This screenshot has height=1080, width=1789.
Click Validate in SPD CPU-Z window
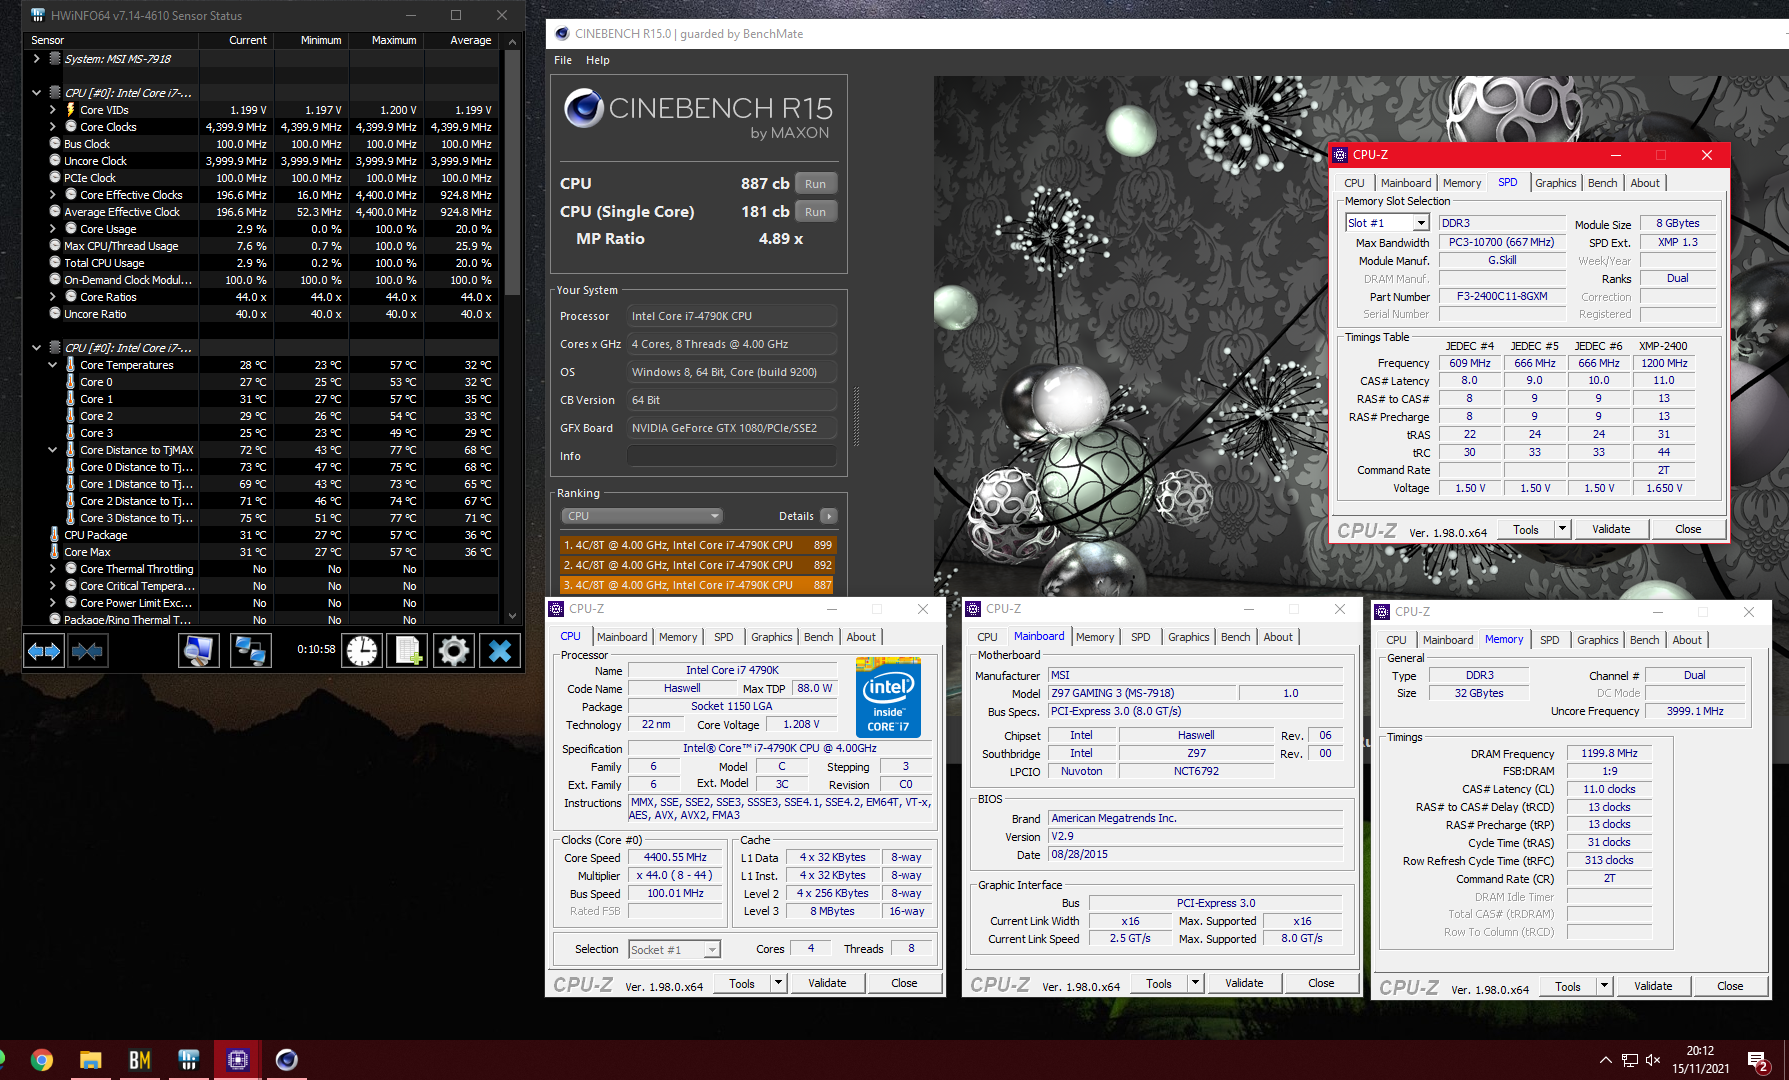click(x=1611, y=529)
